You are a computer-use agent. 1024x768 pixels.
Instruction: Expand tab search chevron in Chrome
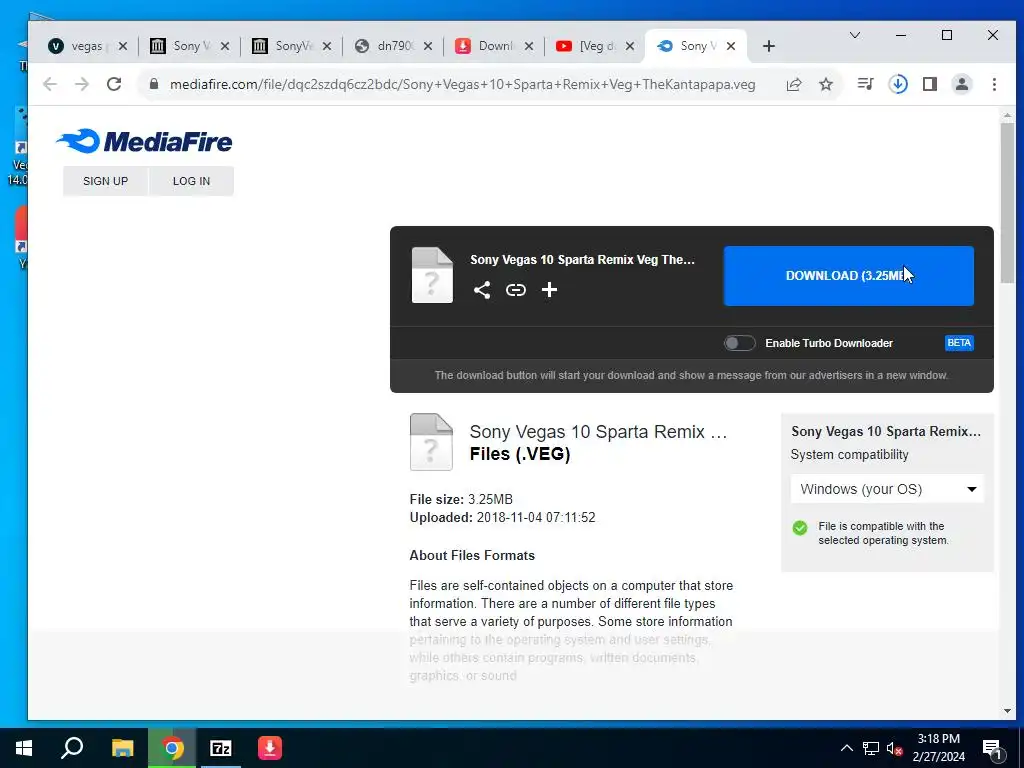click(x=854, y=35)
